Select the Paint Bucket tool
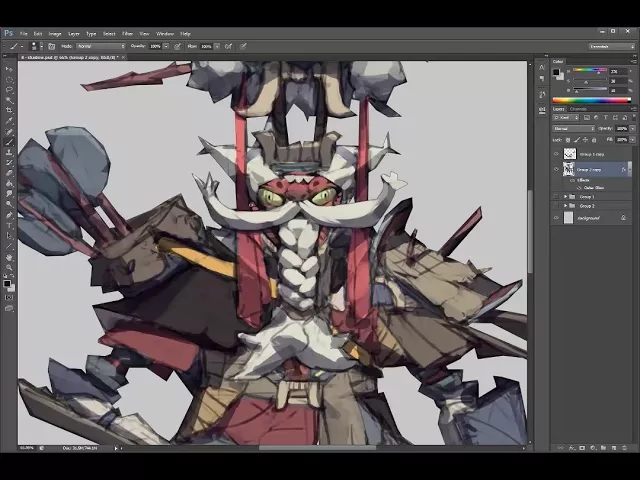This screenshot has width=640, height=480. 9,183
